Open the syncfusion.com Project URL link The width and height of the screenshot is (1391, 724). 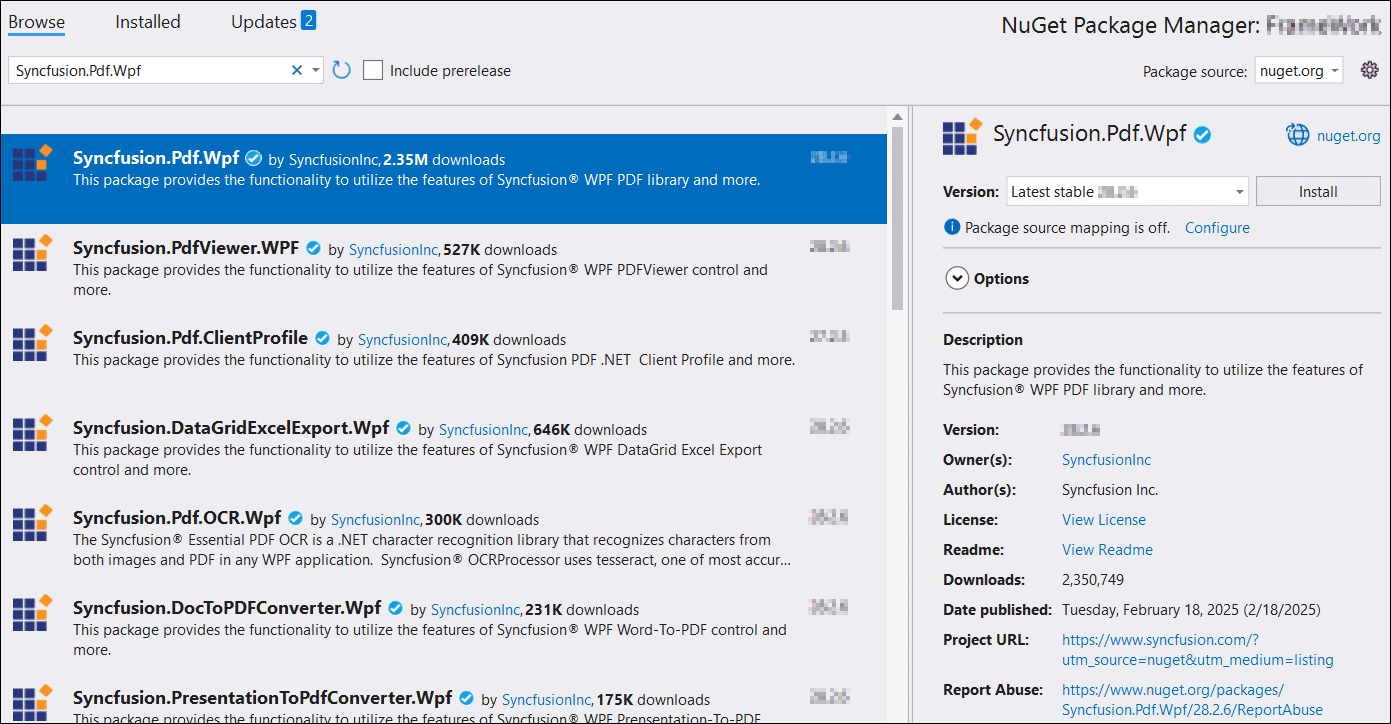point(1197,650)
